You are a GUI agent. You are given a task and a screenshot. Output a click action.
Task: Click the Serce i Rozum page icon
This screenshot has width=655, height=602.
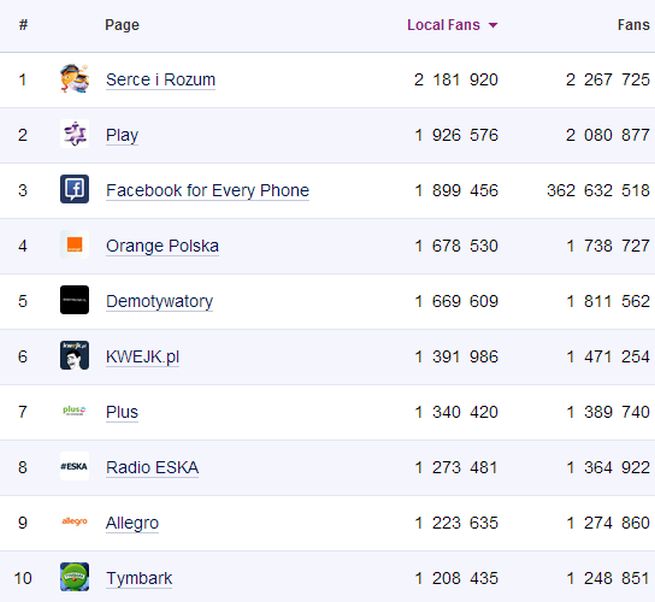tap(74, 79)
